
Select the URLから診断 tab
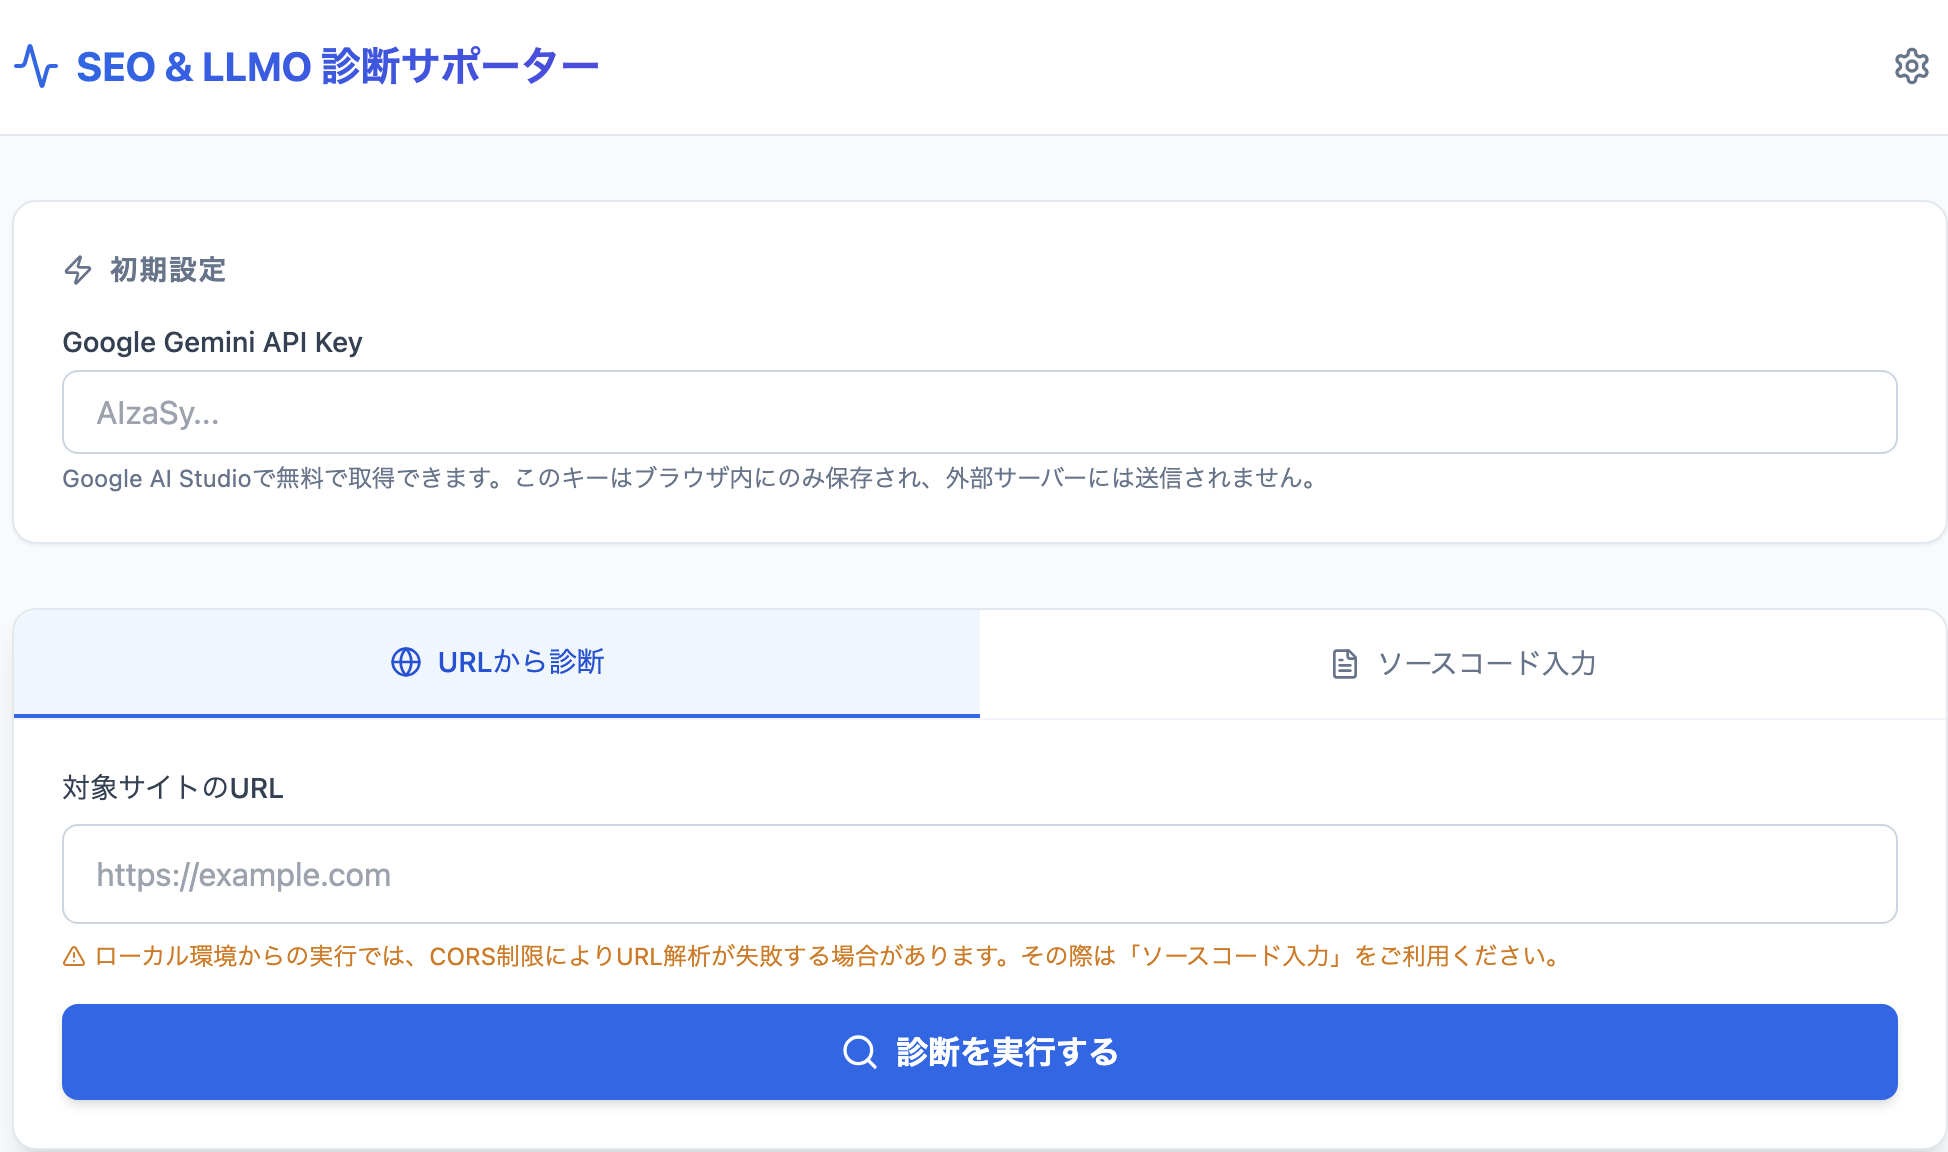click(x=496, y=663)
